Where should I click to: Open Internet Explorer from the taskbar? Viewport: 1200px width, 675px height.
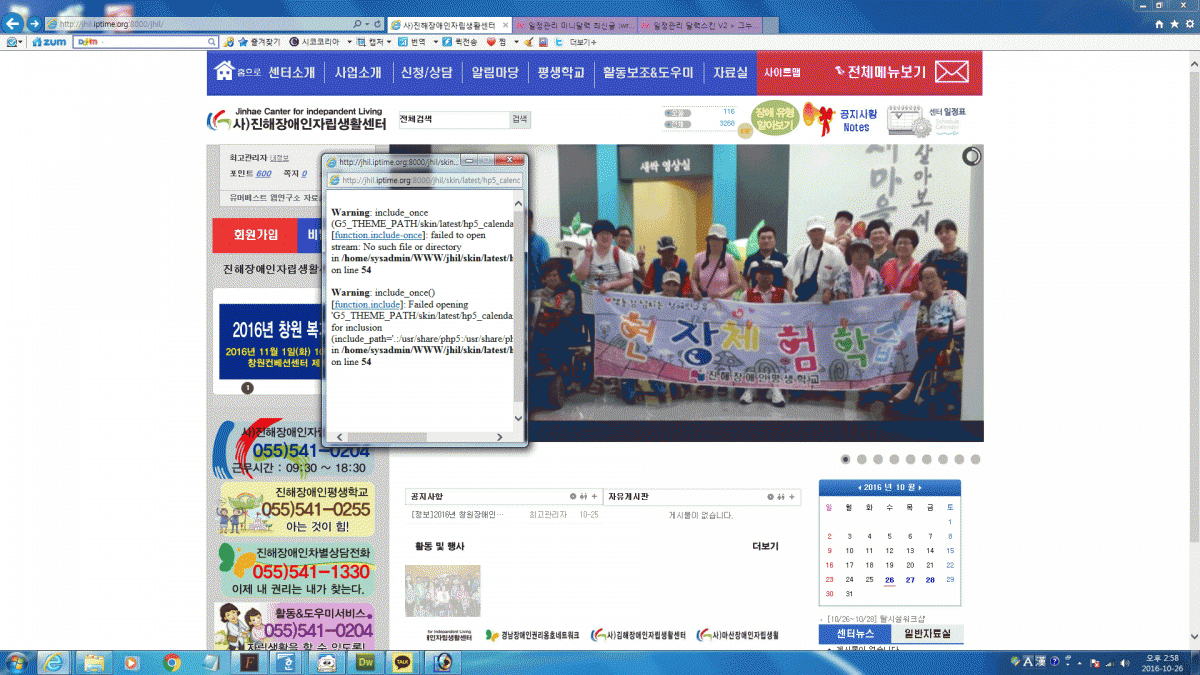tap(52, 662)
